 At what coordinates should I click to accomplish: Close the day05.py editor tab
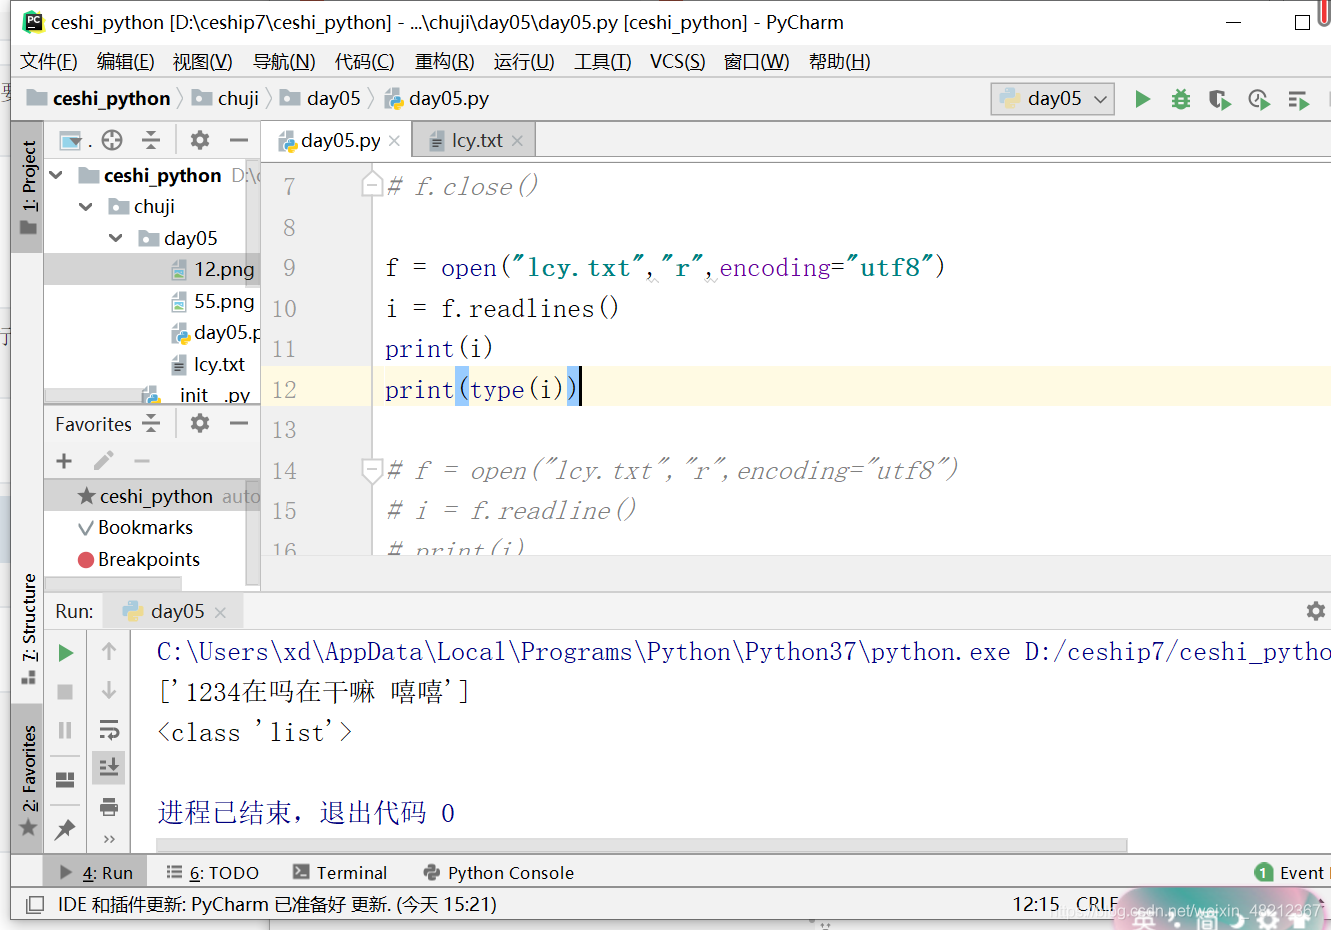[x=394, y=141]
